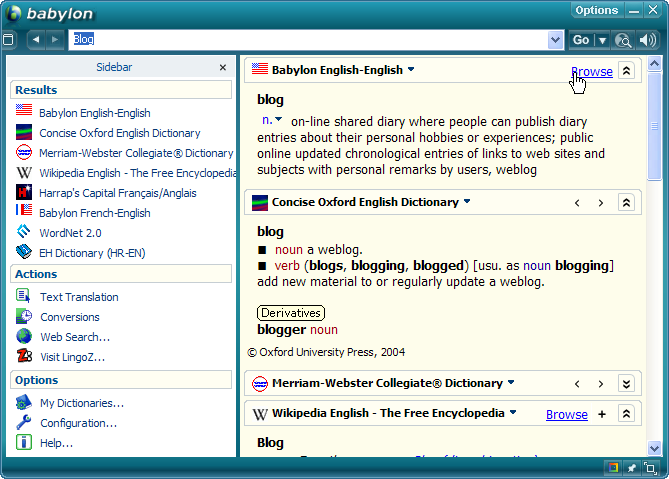Select Babylon English-English in Results

[95, 113]
